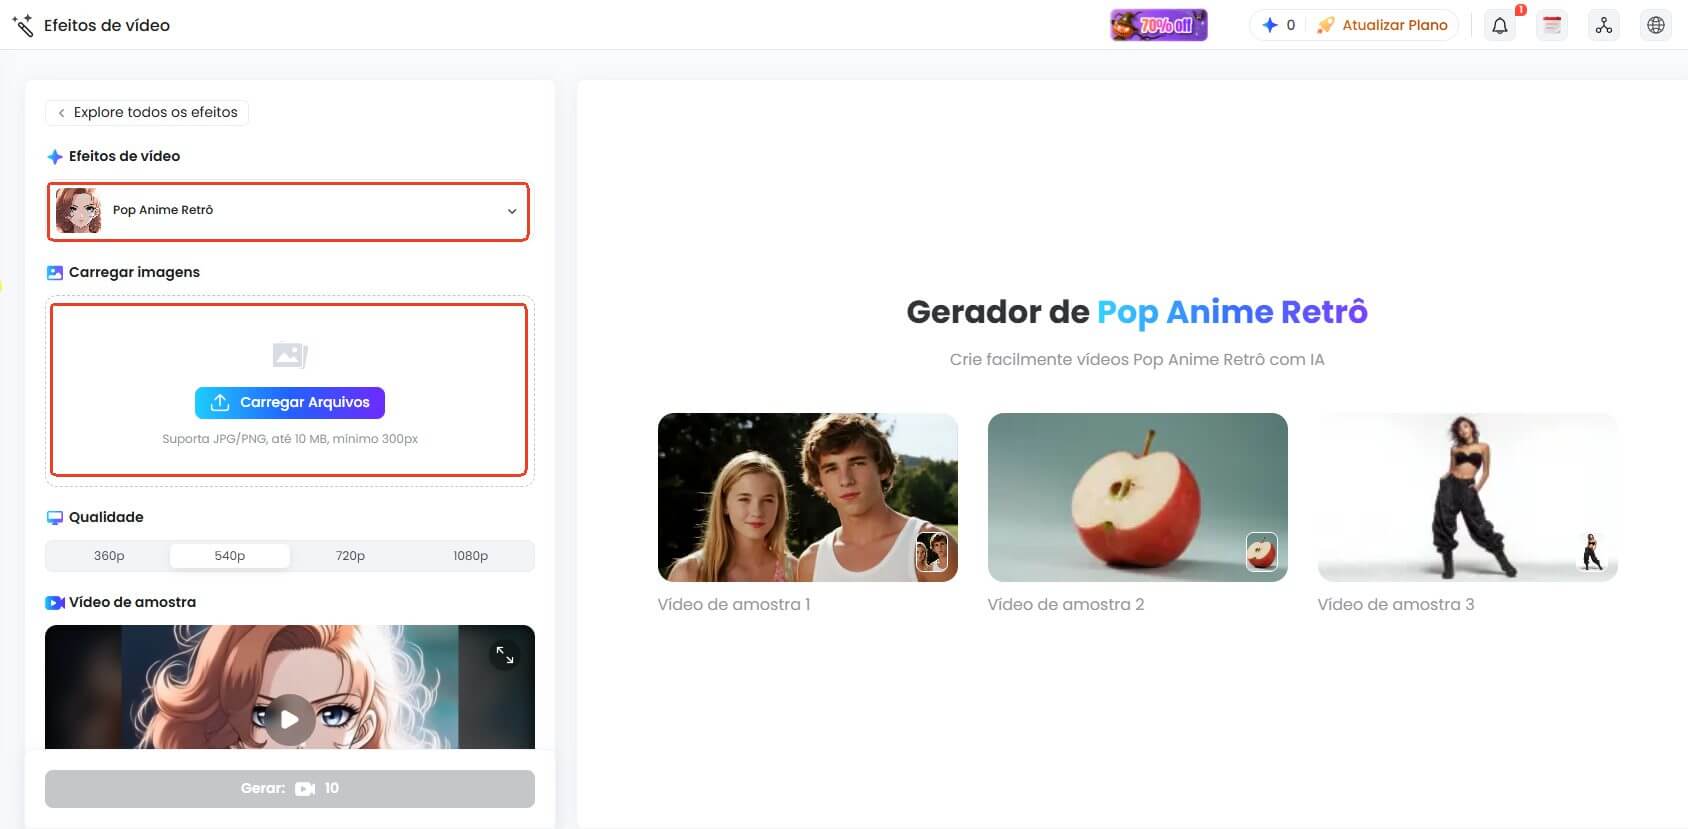Click small dancer source badge on sample 3
This screenshot has height=829, width=1688.
(x=1592, y=552)
